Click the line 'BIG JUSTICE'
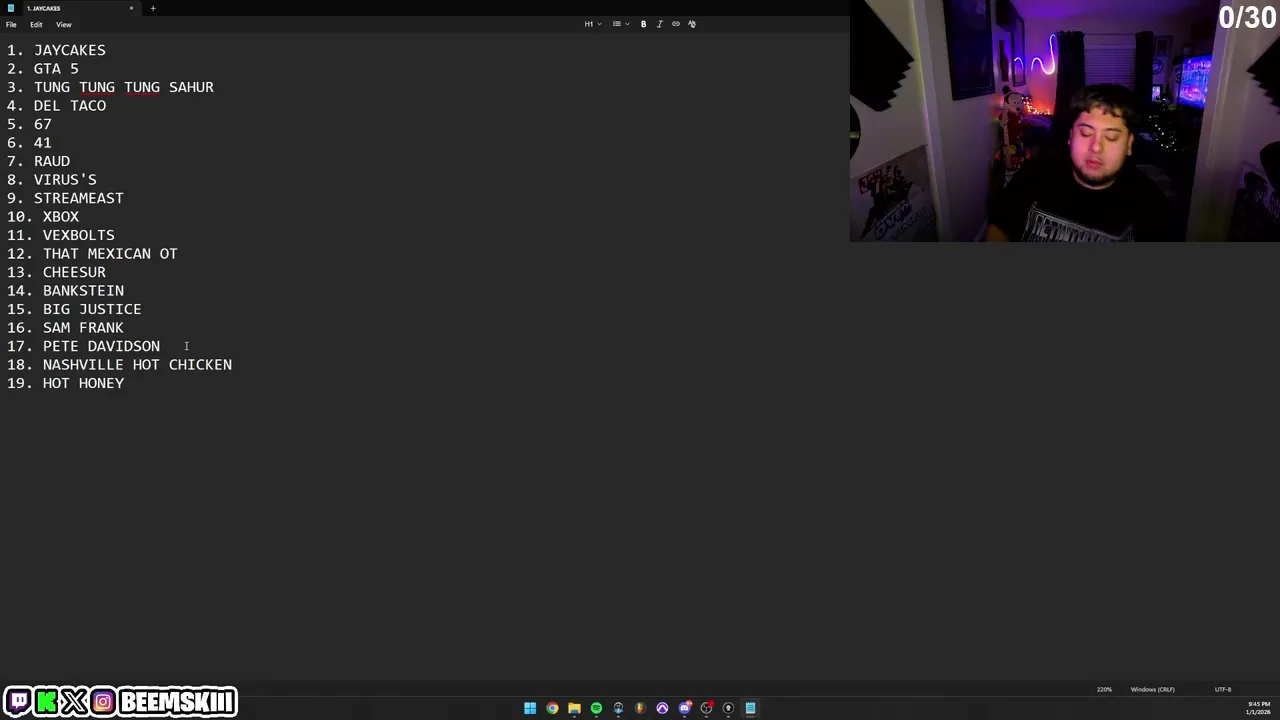 [x=92, y=309]
